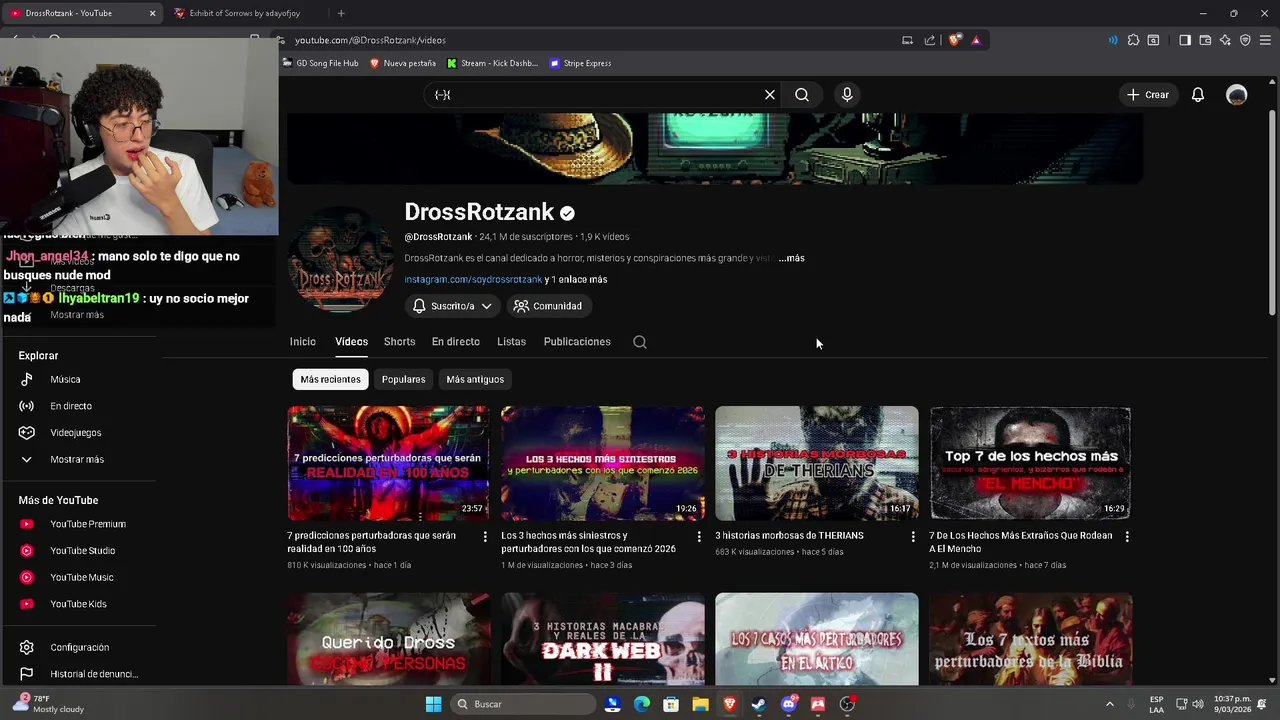Screen dimensions: 1280x720
Task: Select the Populares filter chip
Action: pos(403,379)
